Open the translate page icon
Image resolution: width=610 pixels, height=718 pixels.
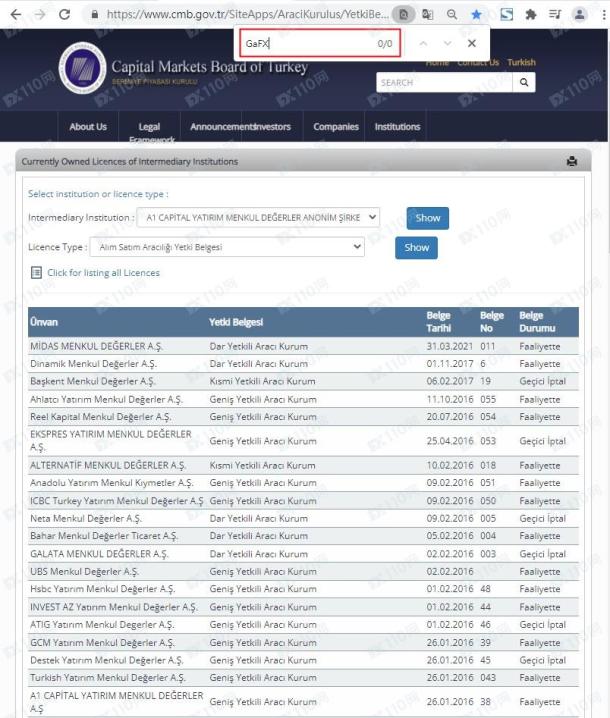click(428, 15)
